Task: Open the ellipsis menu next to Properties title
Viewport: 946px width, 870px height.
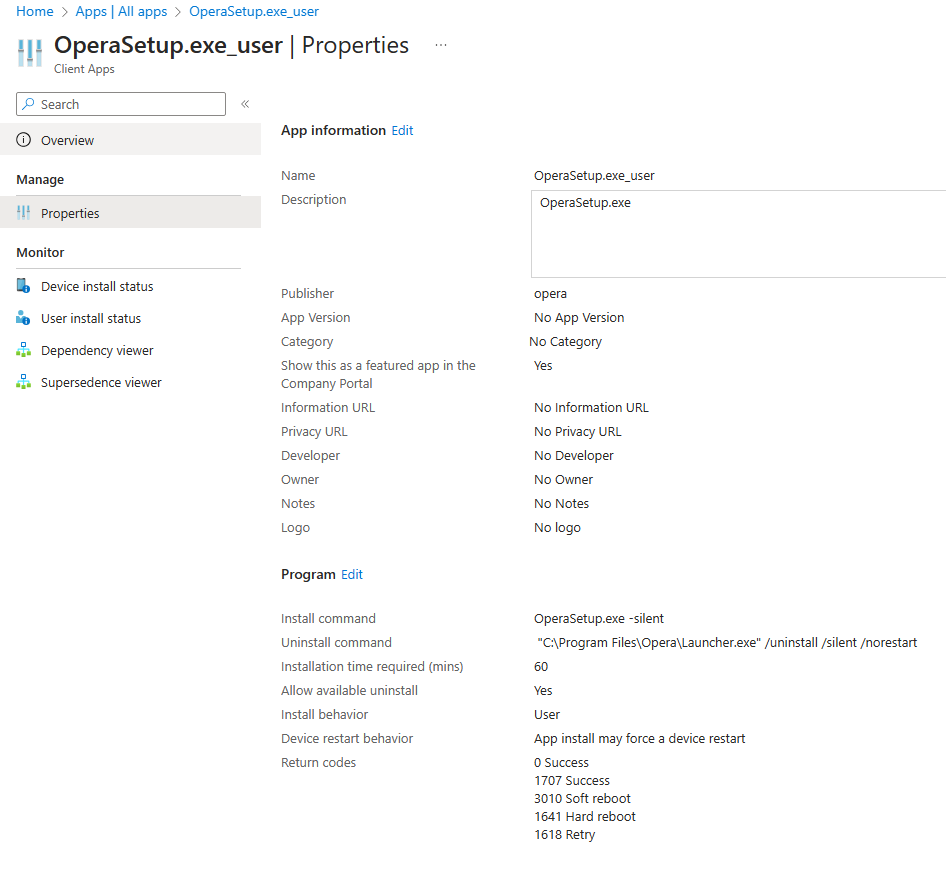Action: tap(440, 44)
